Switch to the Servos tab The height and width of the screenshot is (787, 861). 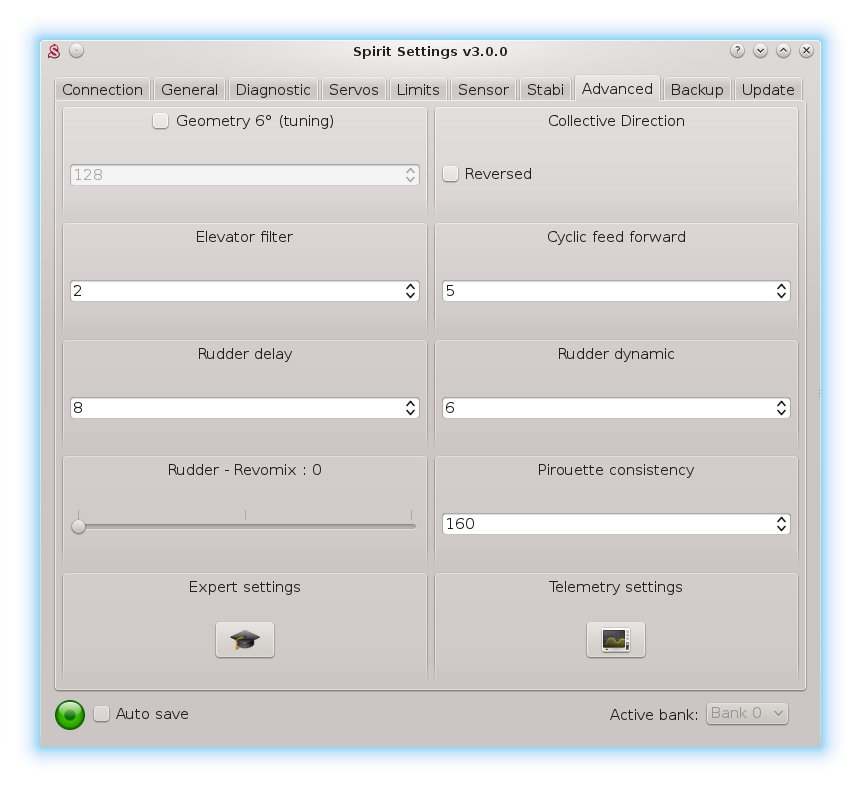pyautogui.click(x=354, y=90)
